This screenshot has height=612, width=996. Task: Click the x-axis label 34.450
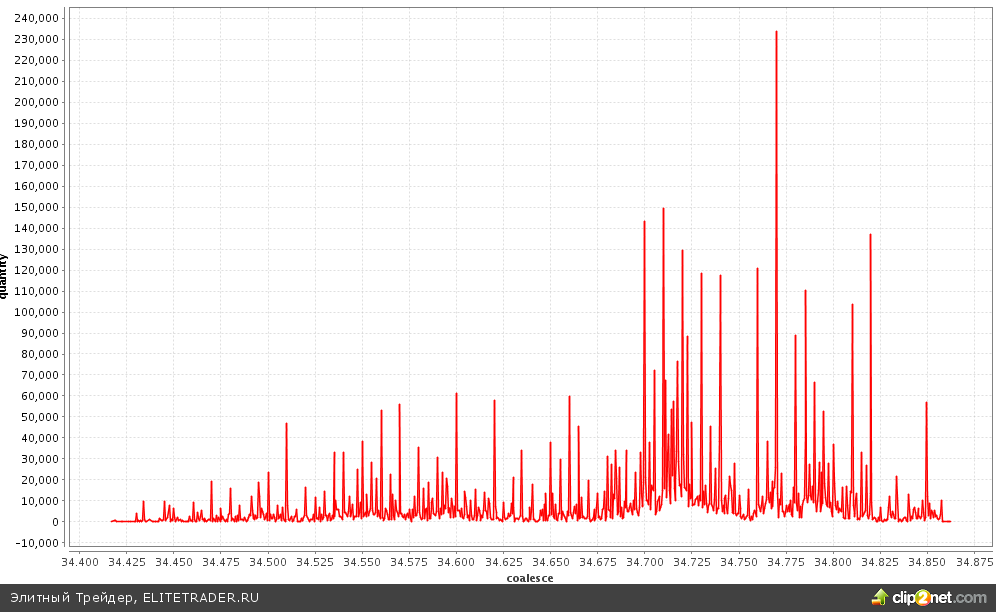(174, 562)
